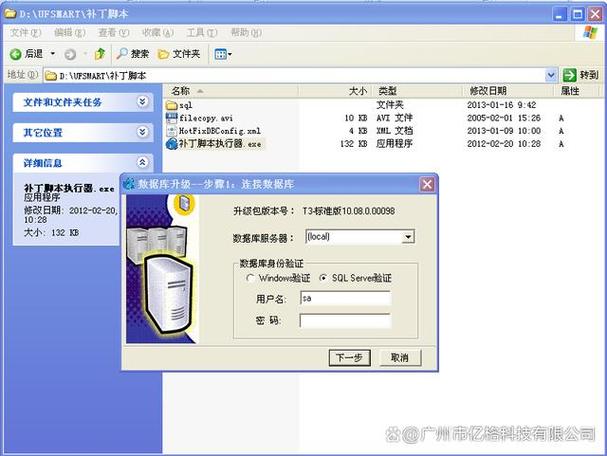The height and width of the screenshot is (456, 607).
Task: Click the folder icon in Explorer title bar
Action: point(10,14)
